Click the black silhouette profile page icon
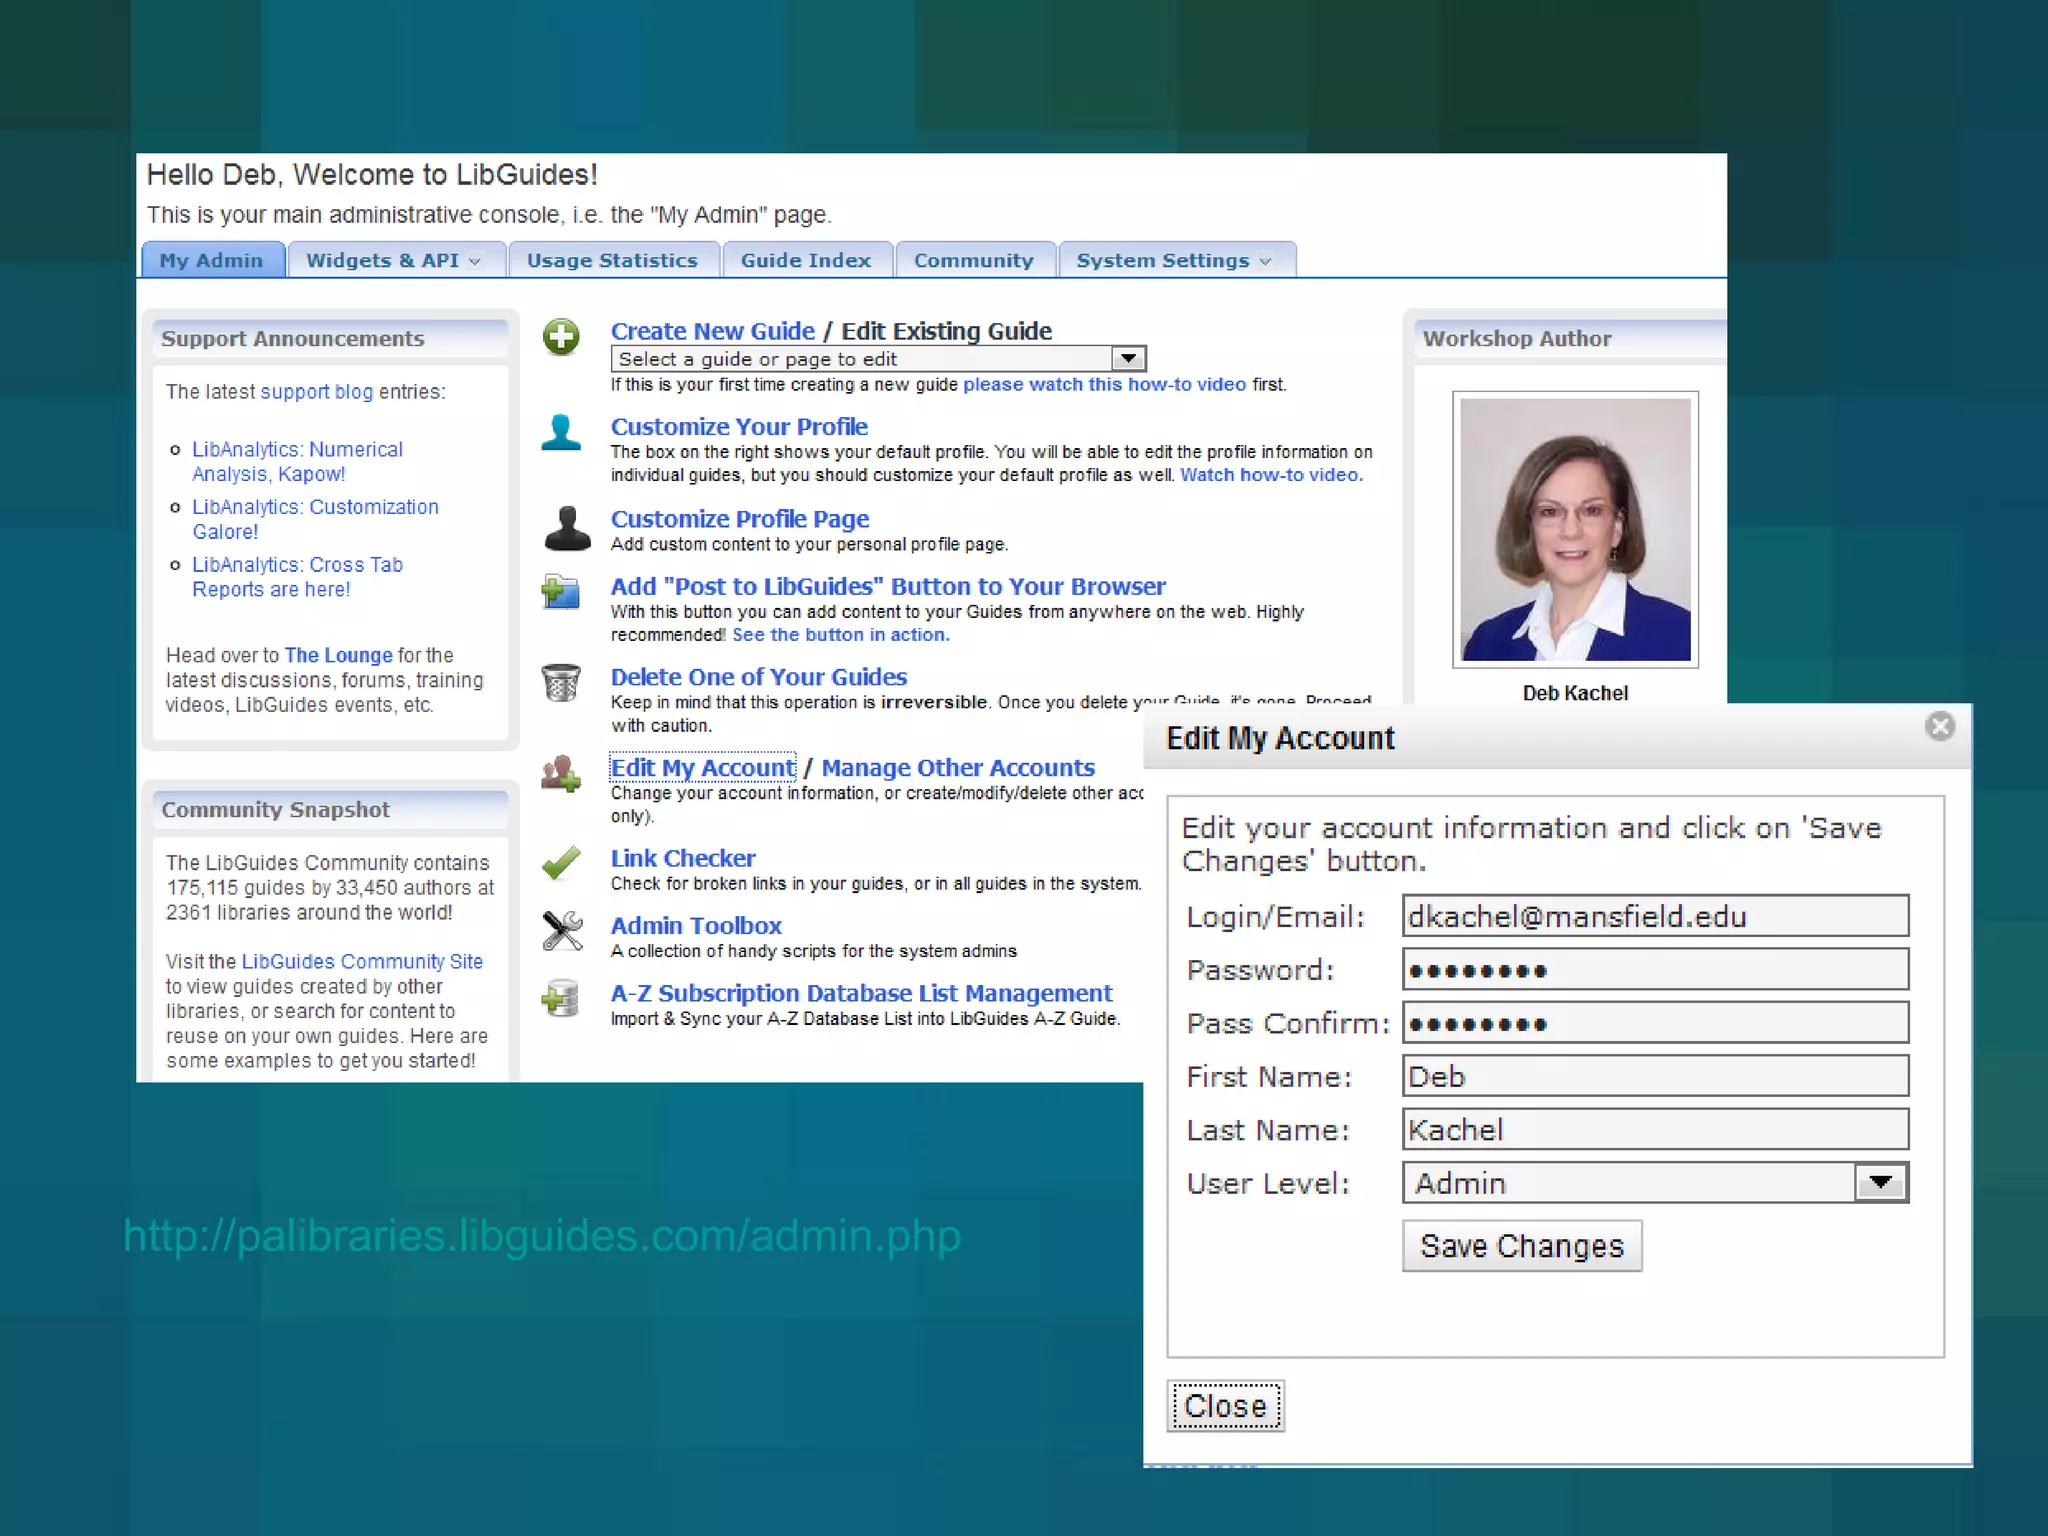 tap(567, 528)
